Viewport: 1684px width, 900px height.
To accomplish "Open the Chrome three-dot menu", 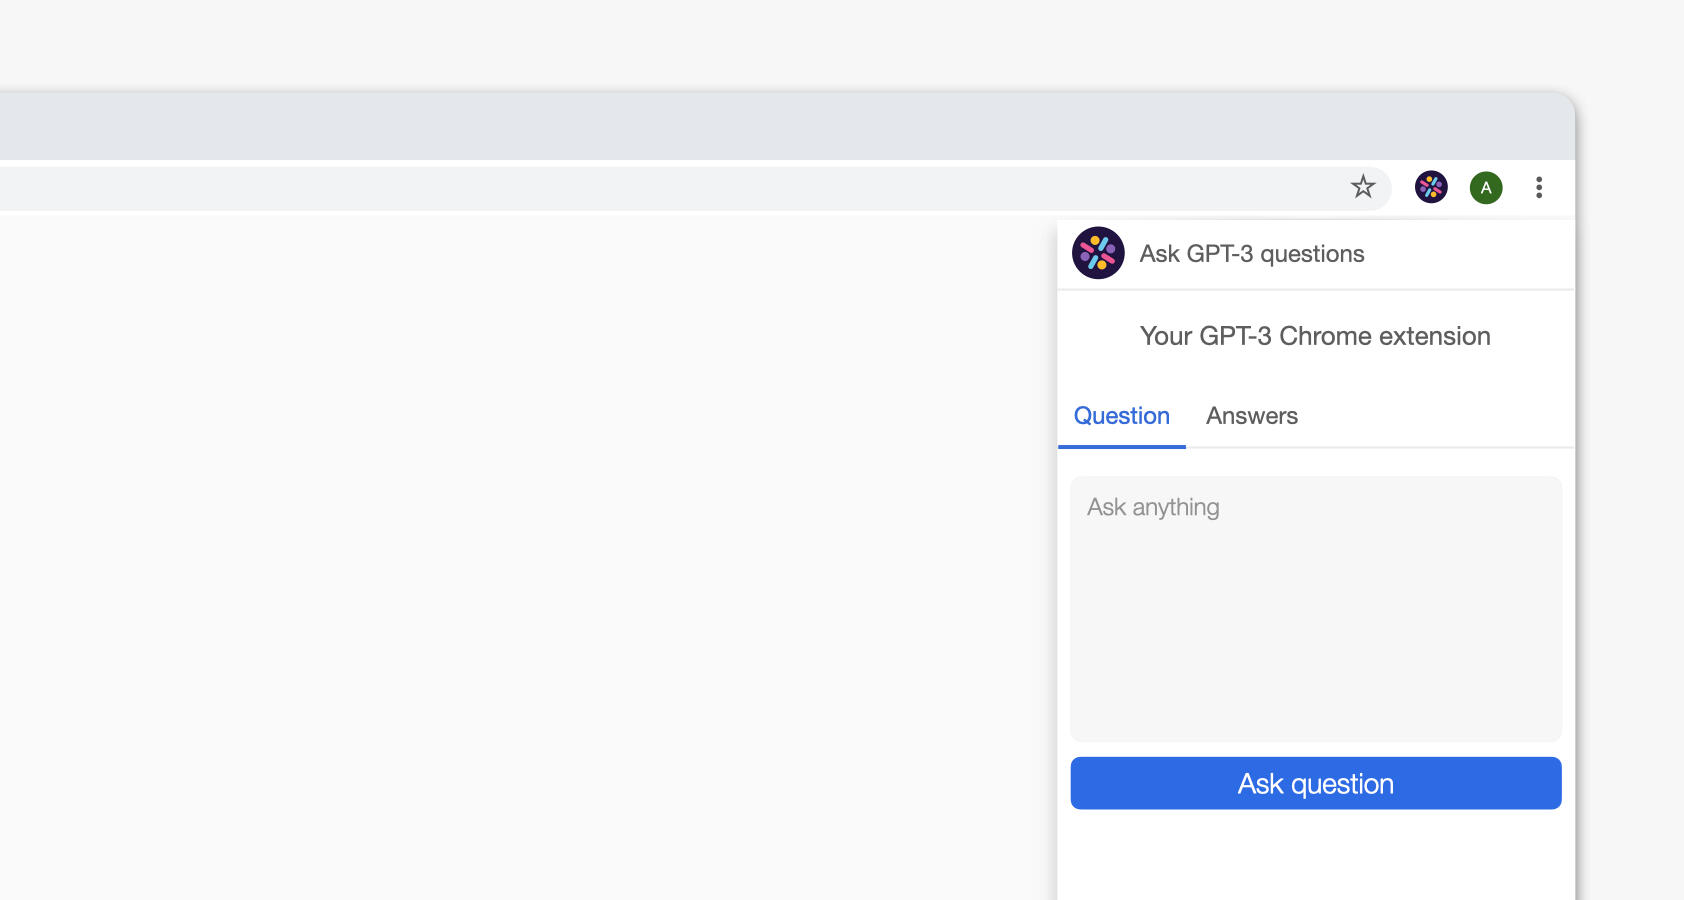I will pos(1539,188).
